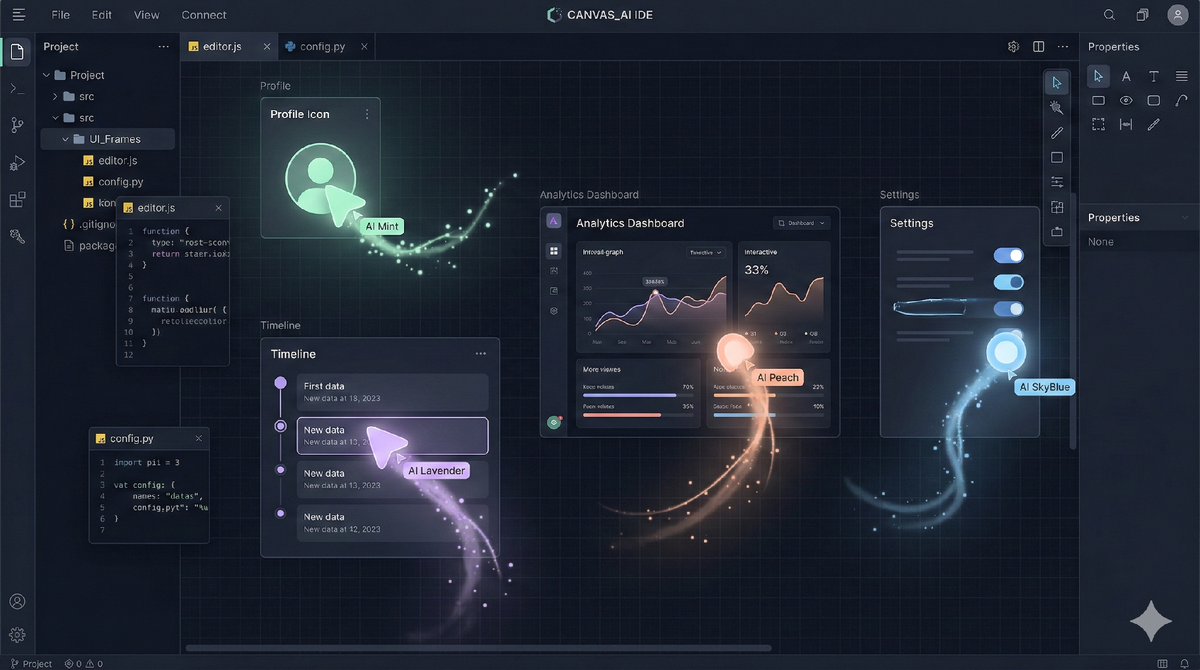Viewport: 1200px width, 670px height.
Task: Open the Explorer files icon in activity bar
Action: click(x=17, y=51)
